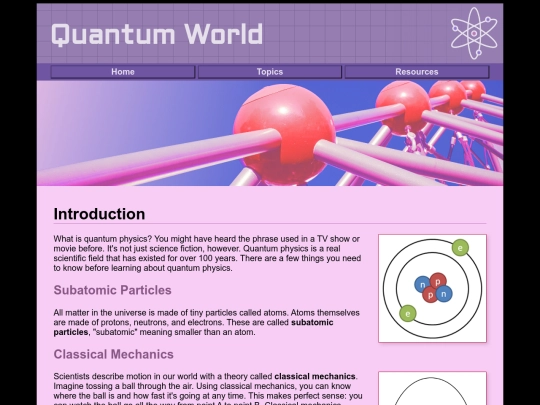This screenshot has height=405, width=540.
Task: Open the Home navigation link
Action: pos(123,72)
